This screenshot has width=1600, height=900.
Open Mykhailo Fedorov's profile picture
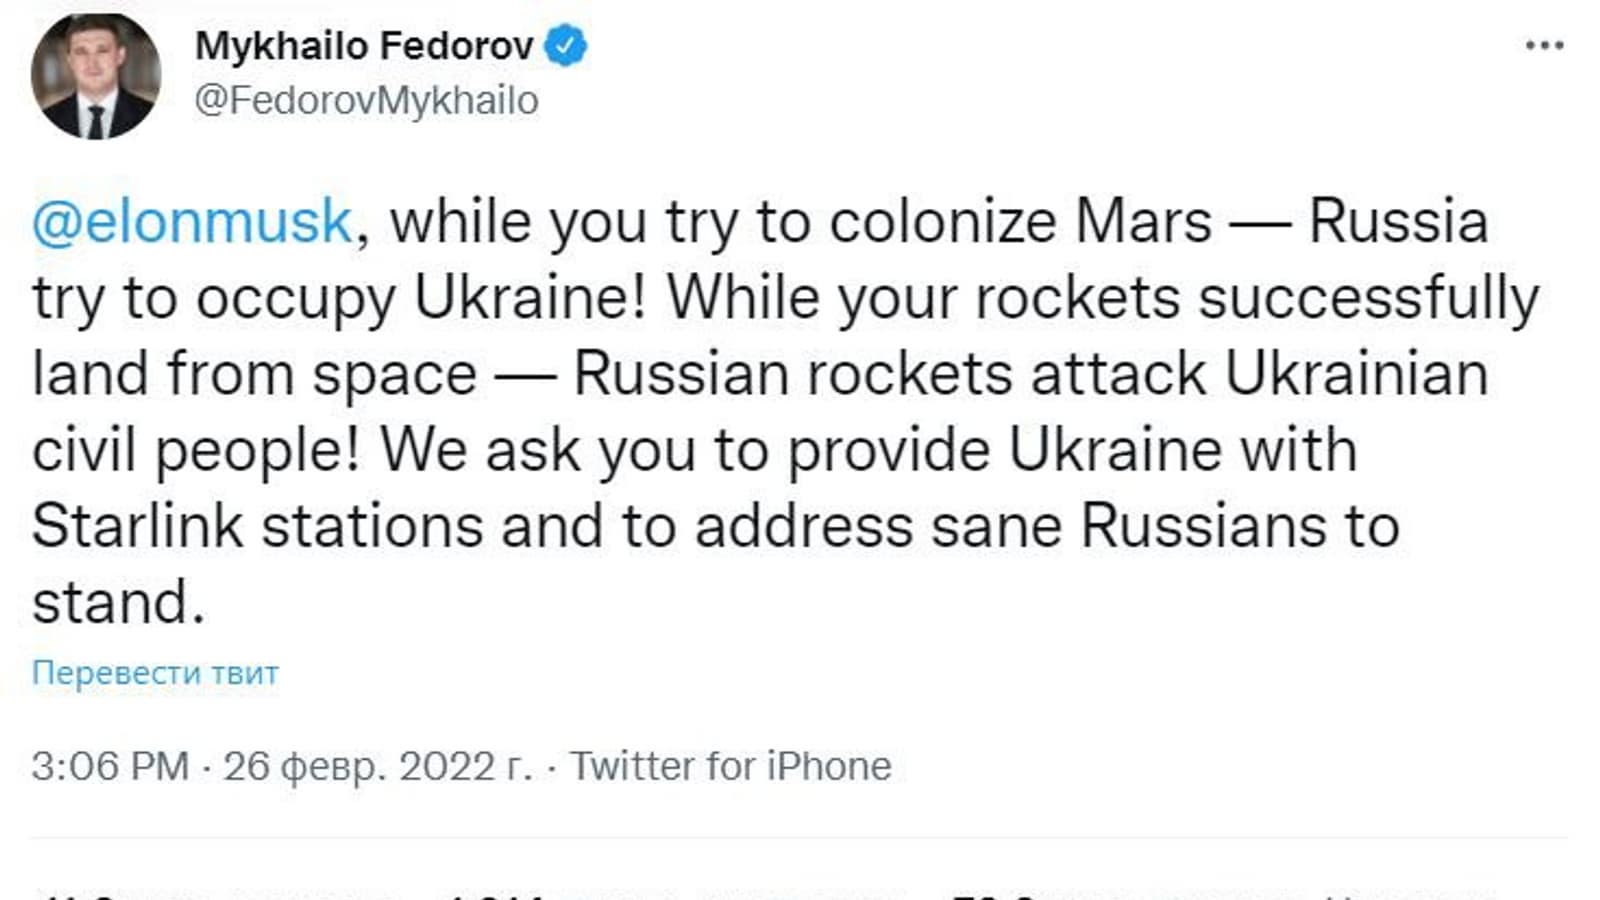point(96,77)
